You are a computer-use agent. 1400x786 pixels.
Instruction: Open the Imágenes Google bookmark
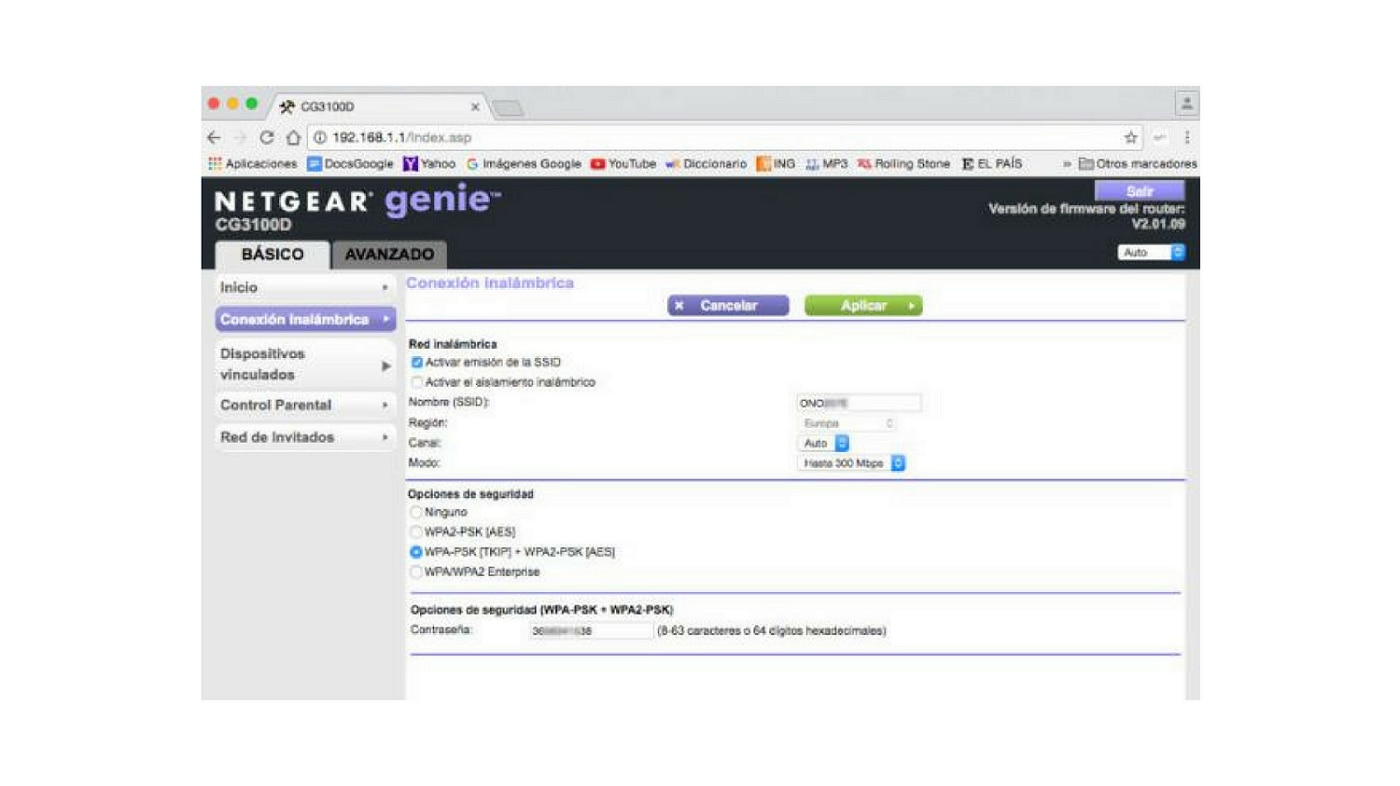click(524, 164)
